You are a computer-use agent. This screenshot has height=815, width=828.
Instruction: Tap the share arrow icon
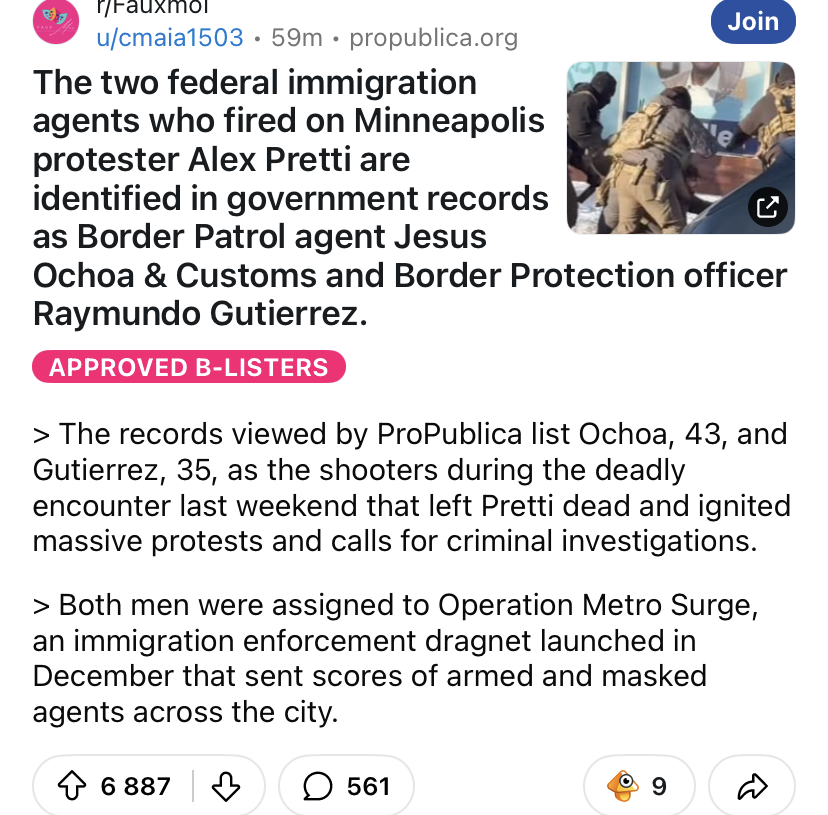pos(751,787)
